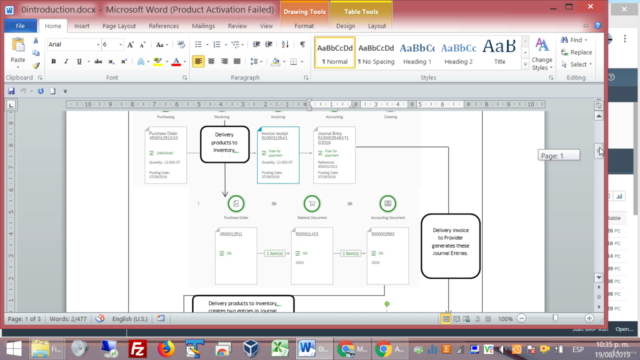640x360 pixels.
Task: Open the Table Tools Design tab
Action: [x=345, y=26]
